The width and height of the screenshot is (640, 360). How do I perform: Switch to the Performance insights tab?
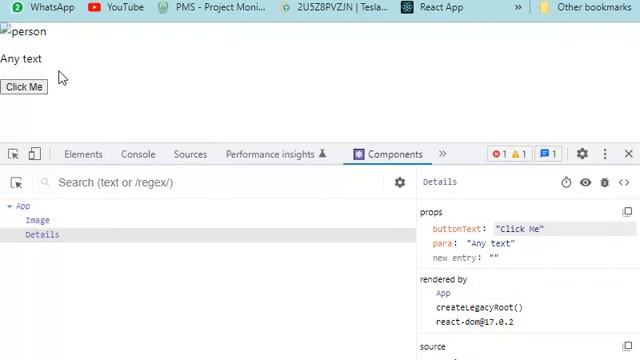click(276, 154)
